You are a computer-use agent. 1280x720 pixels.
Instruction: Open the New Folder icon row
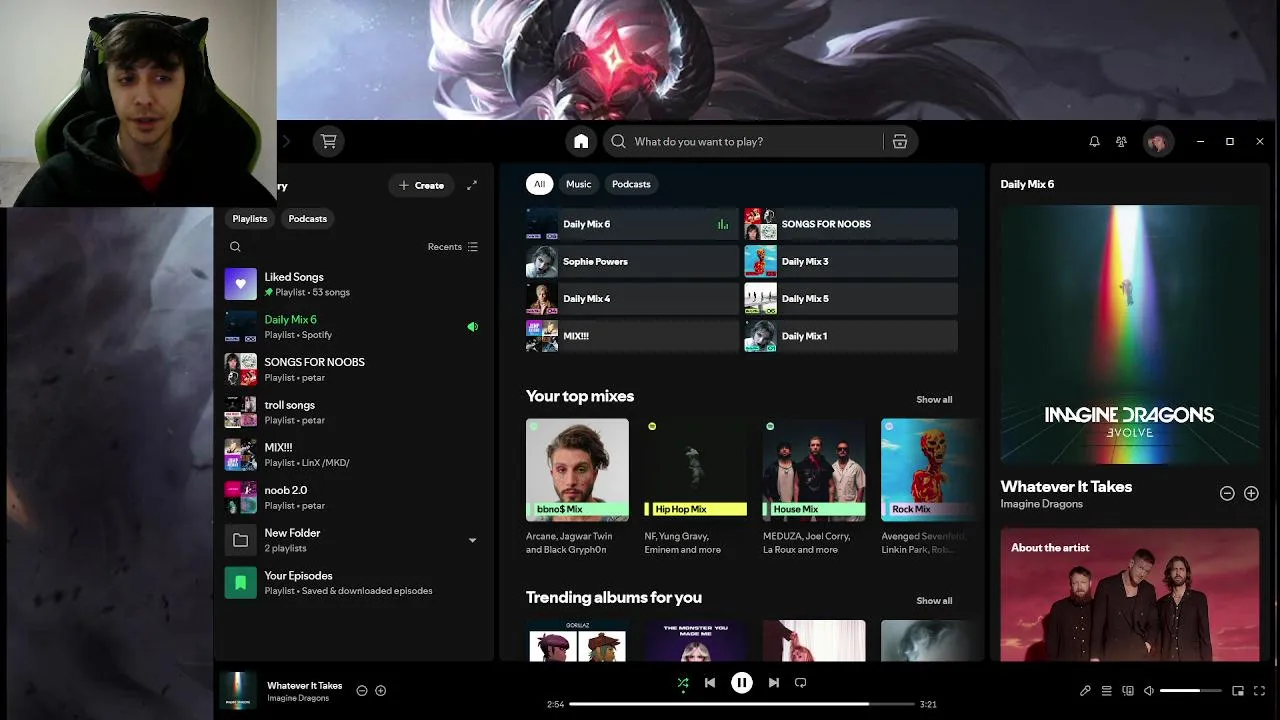[352, 540]
